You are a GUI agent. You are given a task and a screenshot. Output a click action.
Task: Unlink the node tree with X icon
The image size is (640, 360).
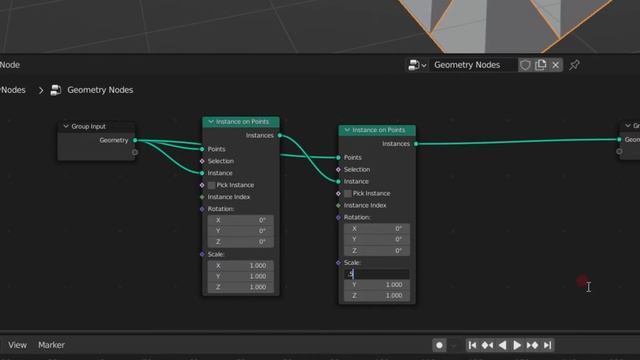coord(556,65)
